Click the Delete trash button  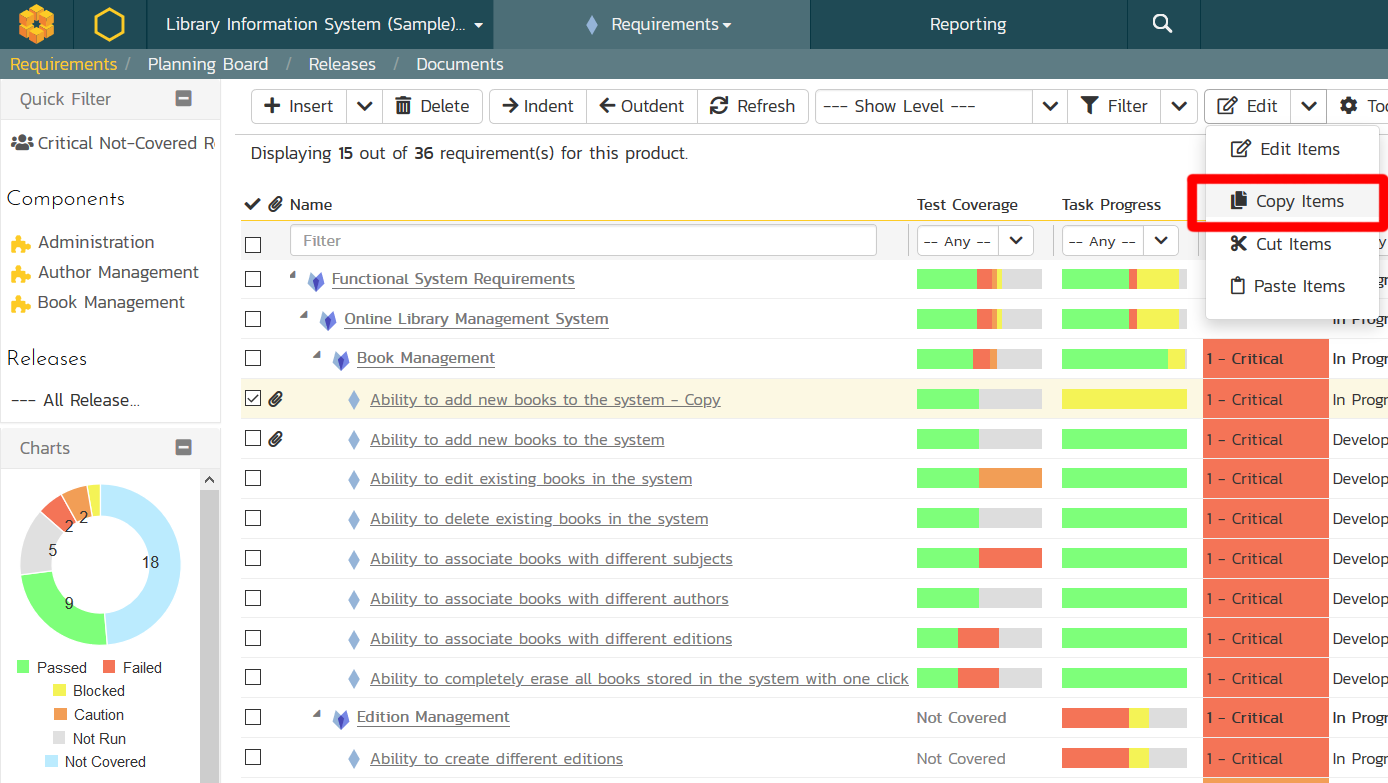click(x=432, y=106)
